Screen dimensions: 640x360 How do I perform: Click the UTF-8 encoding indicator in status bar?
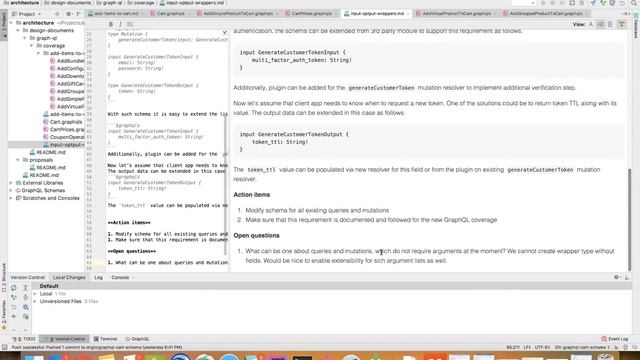point(542,347)
